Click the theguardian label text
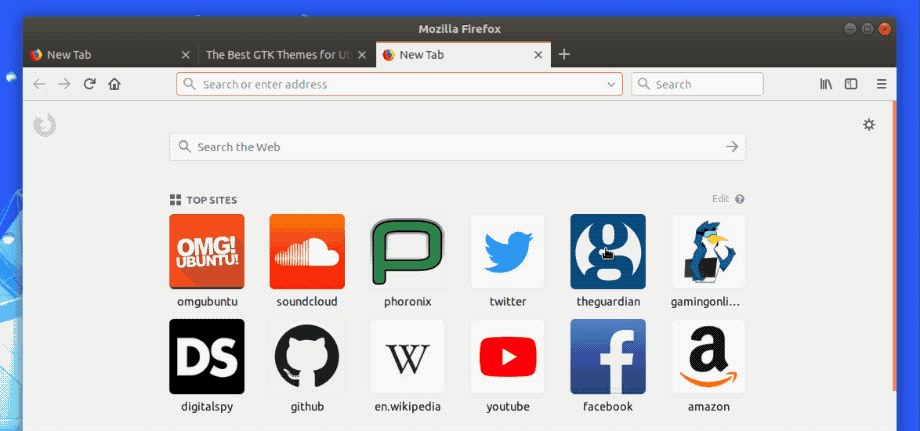920x431 pixels. click(608, 303)
